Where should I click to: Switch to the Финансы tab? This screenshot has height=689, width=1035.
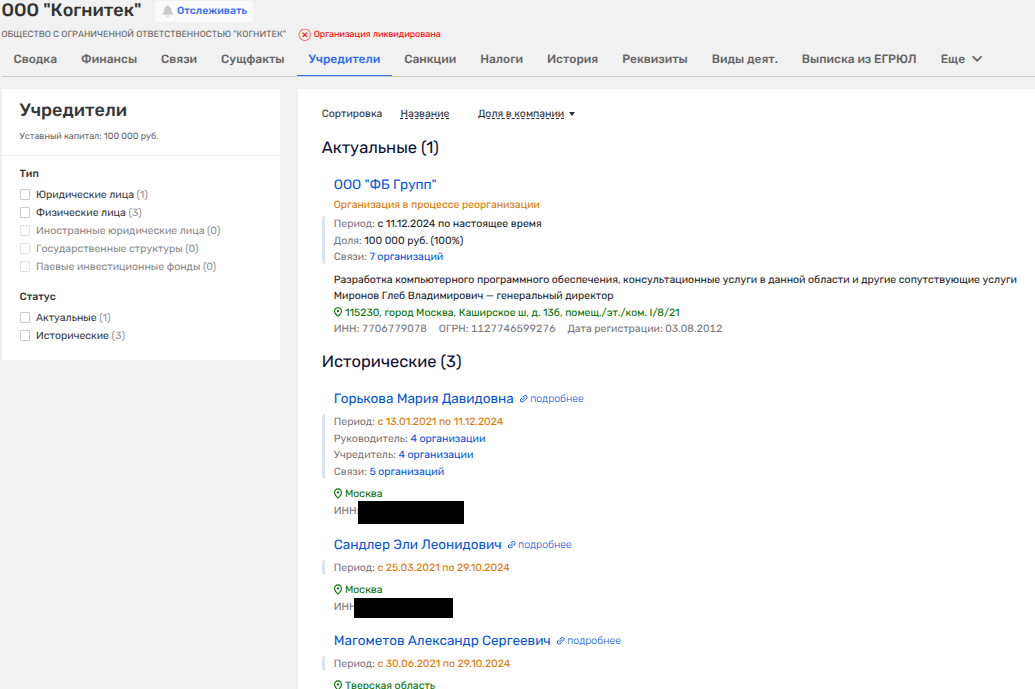(x=109, y=59)
